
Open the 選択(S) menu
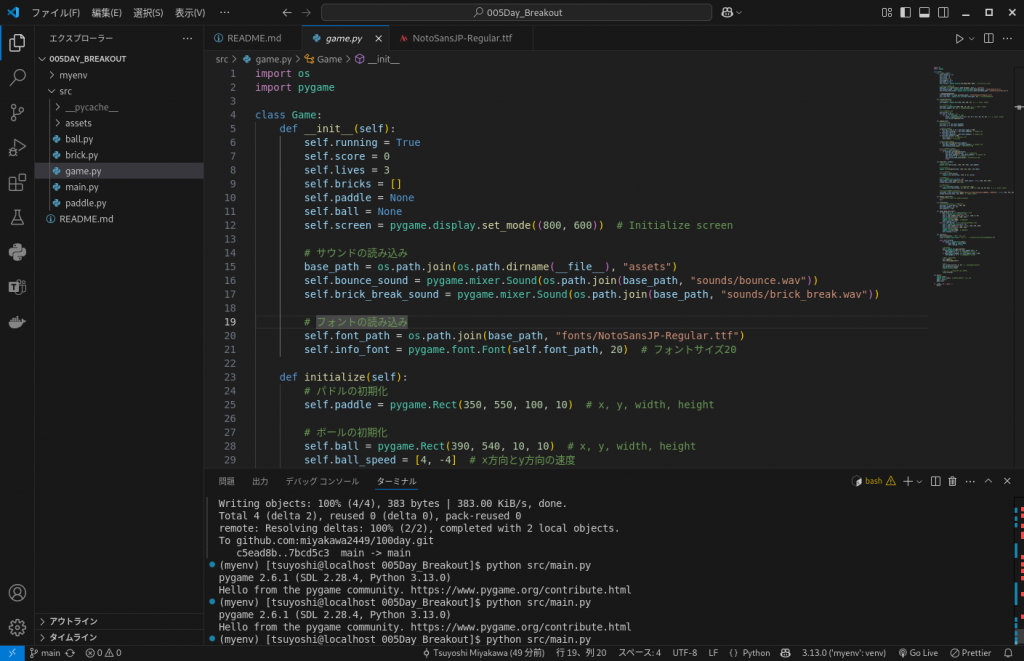(148, 12)
